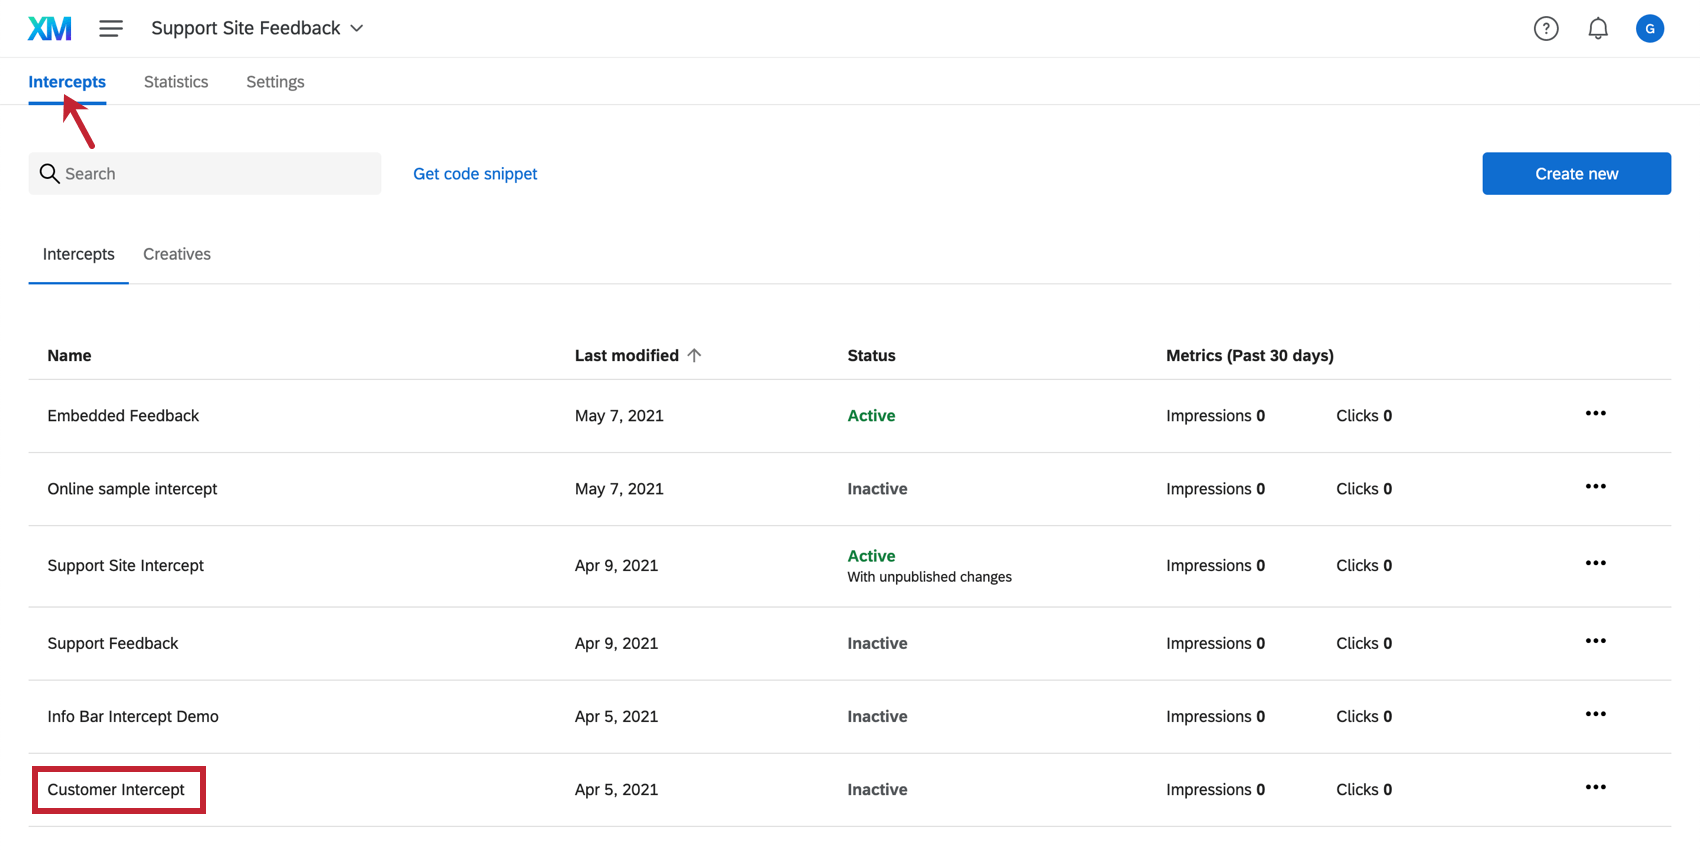Open the account avatar menu
1700x850 pixels.
1650,29
